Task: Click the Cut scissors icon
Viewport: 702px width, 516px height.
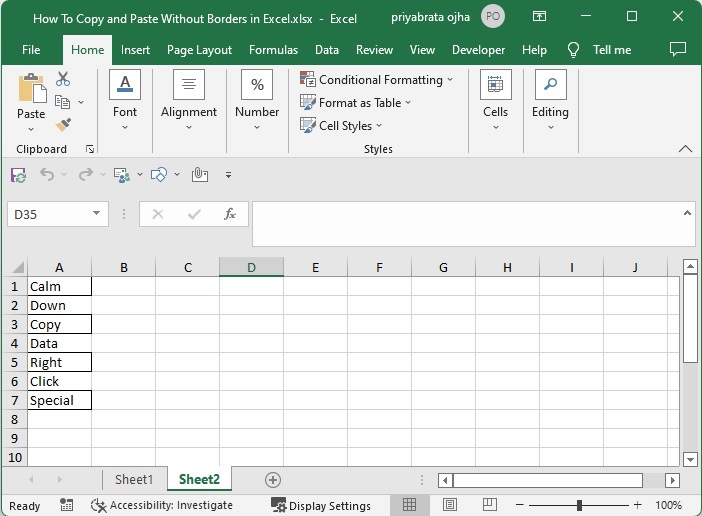Action: coord(63,79)
